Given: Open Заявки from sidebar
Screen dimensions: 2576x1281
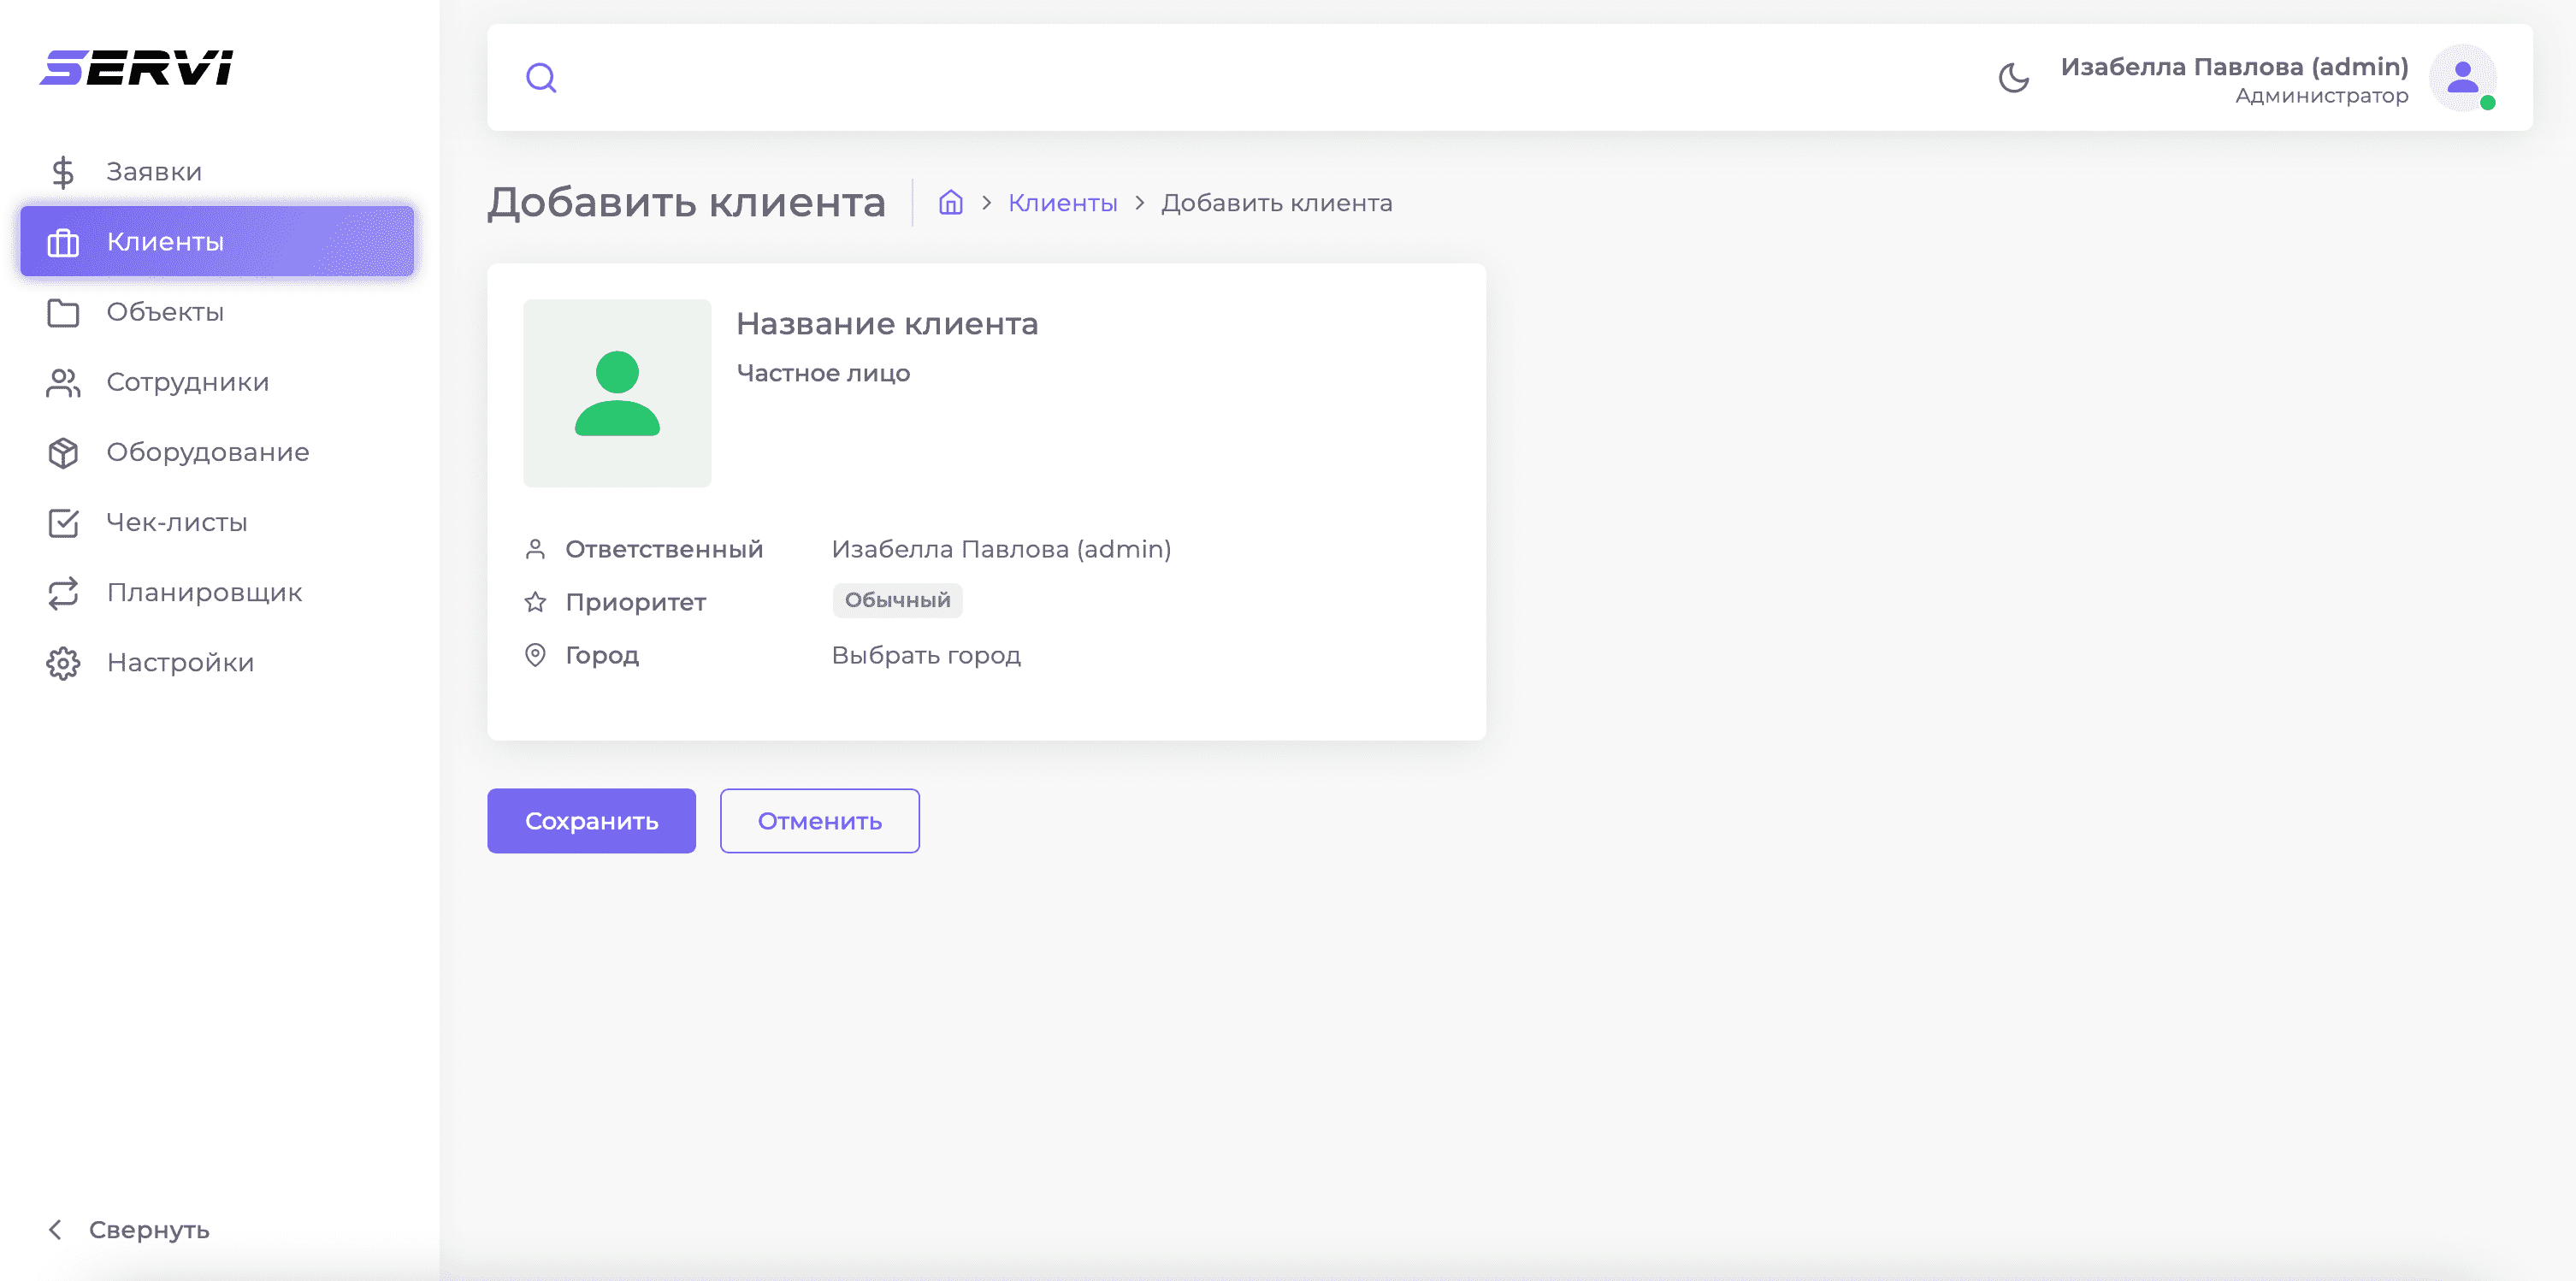Looking at the screenshot, I should coord(154,172).
